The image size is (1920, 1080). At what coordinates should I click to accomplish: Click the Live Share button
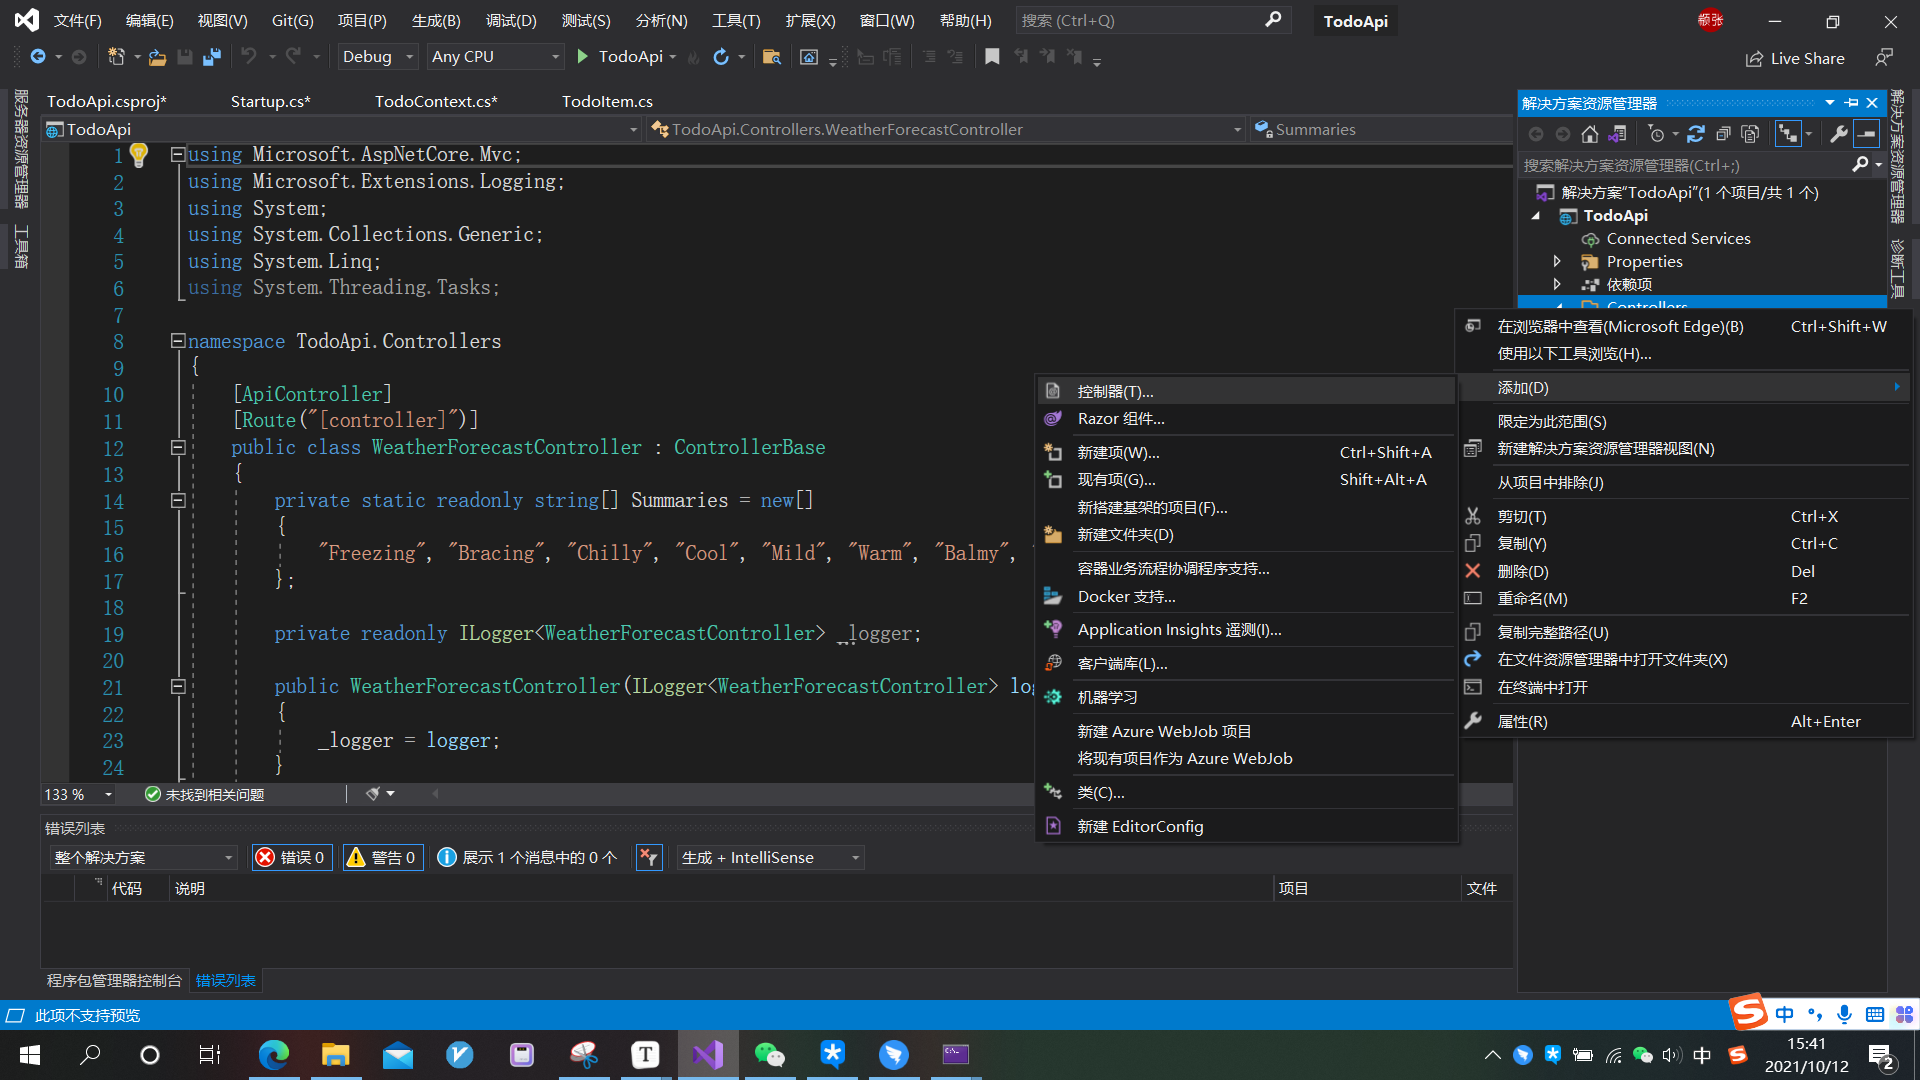click(x=1796, y=58)
